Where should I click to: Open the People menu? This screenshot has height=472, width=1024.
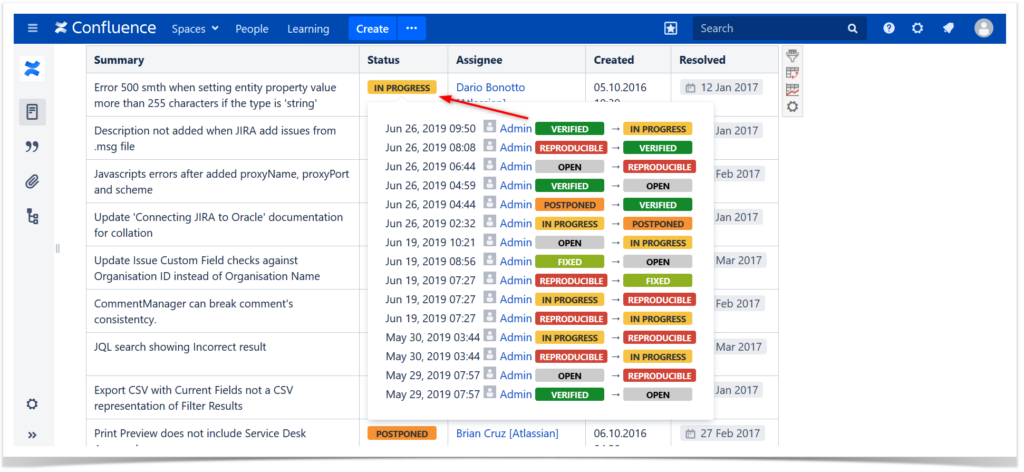click(x=251, y=29)
